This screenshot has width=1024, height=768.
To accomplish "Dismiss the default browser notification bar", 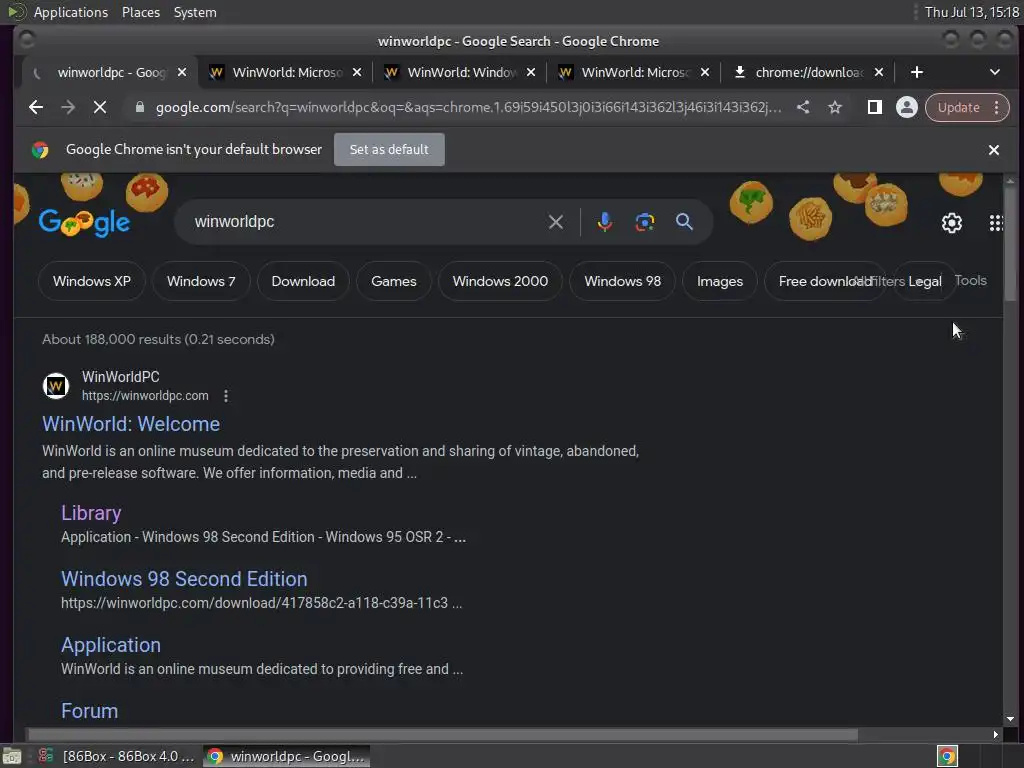I will tap(994, 150).
